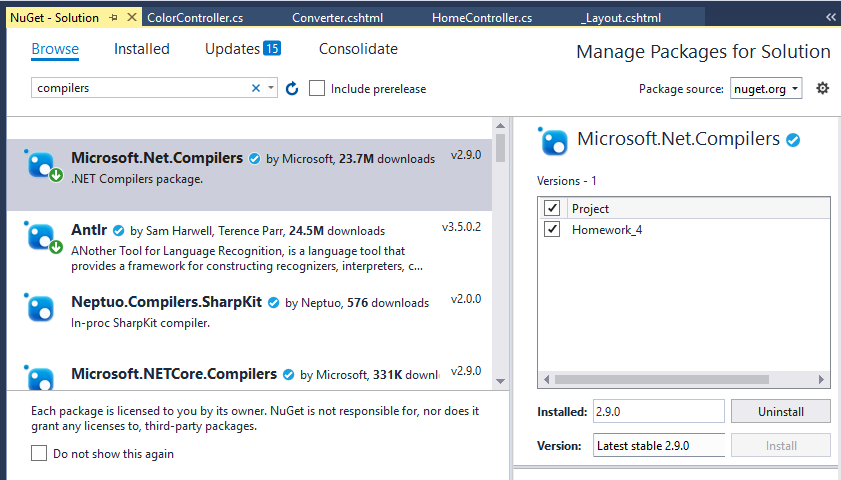Click the Antlr package icon
This screenshot has height=480, width=841.
(x=42, y=237)
